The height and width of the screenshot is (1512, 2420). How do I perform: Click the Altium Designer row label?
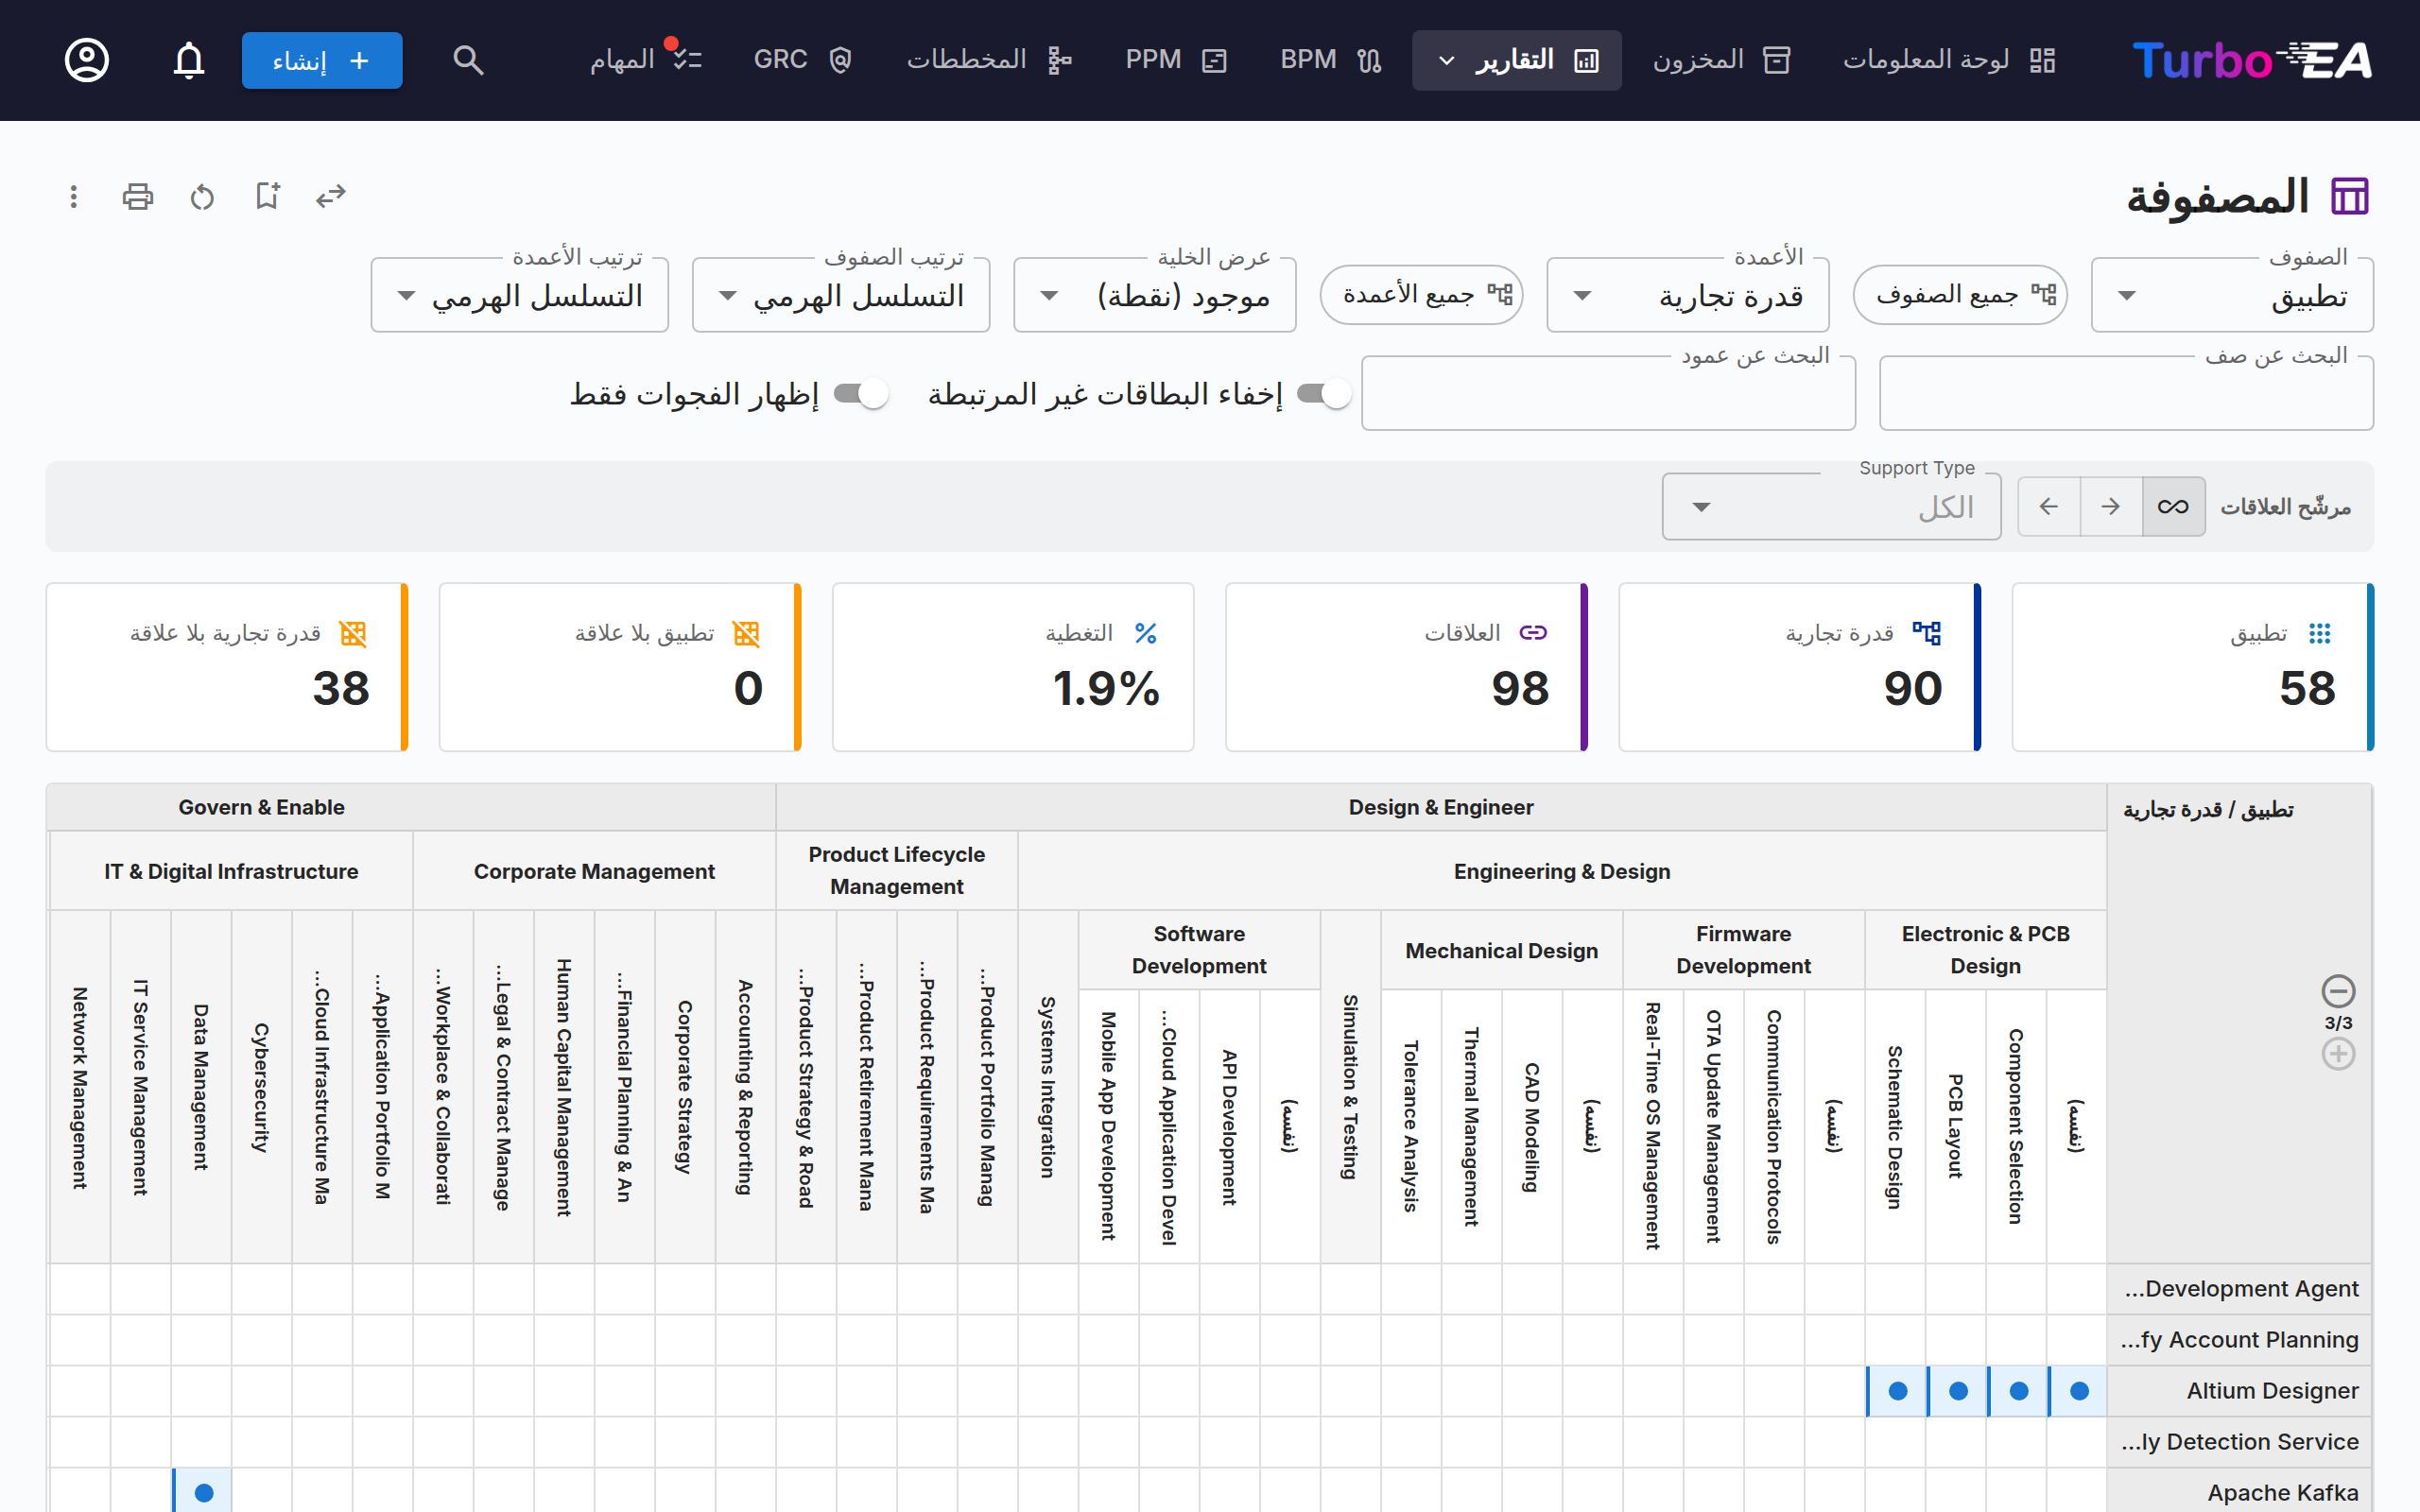[2240, 1391]
